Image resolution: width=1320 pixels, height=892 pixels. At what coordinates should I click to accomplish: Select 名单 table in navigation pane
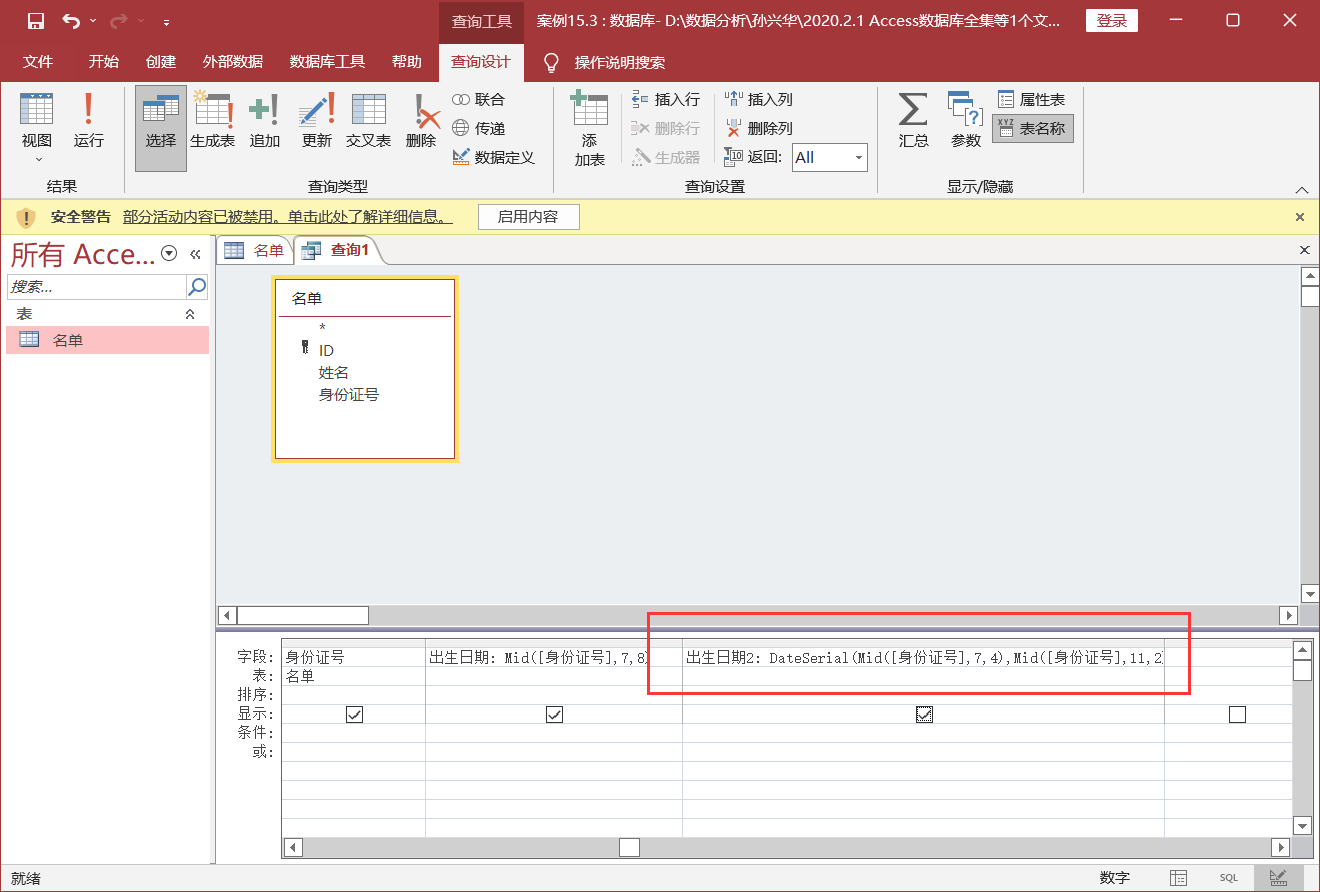point(107,340)
